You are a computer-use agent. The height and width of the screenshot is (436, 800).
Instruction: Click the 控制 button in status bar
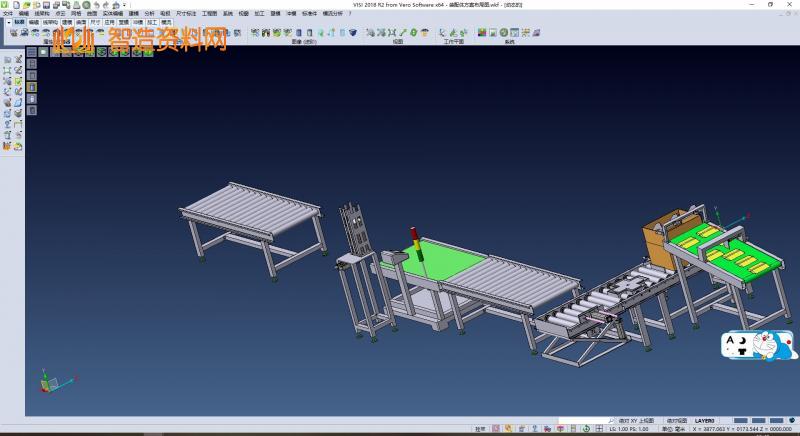481,429
